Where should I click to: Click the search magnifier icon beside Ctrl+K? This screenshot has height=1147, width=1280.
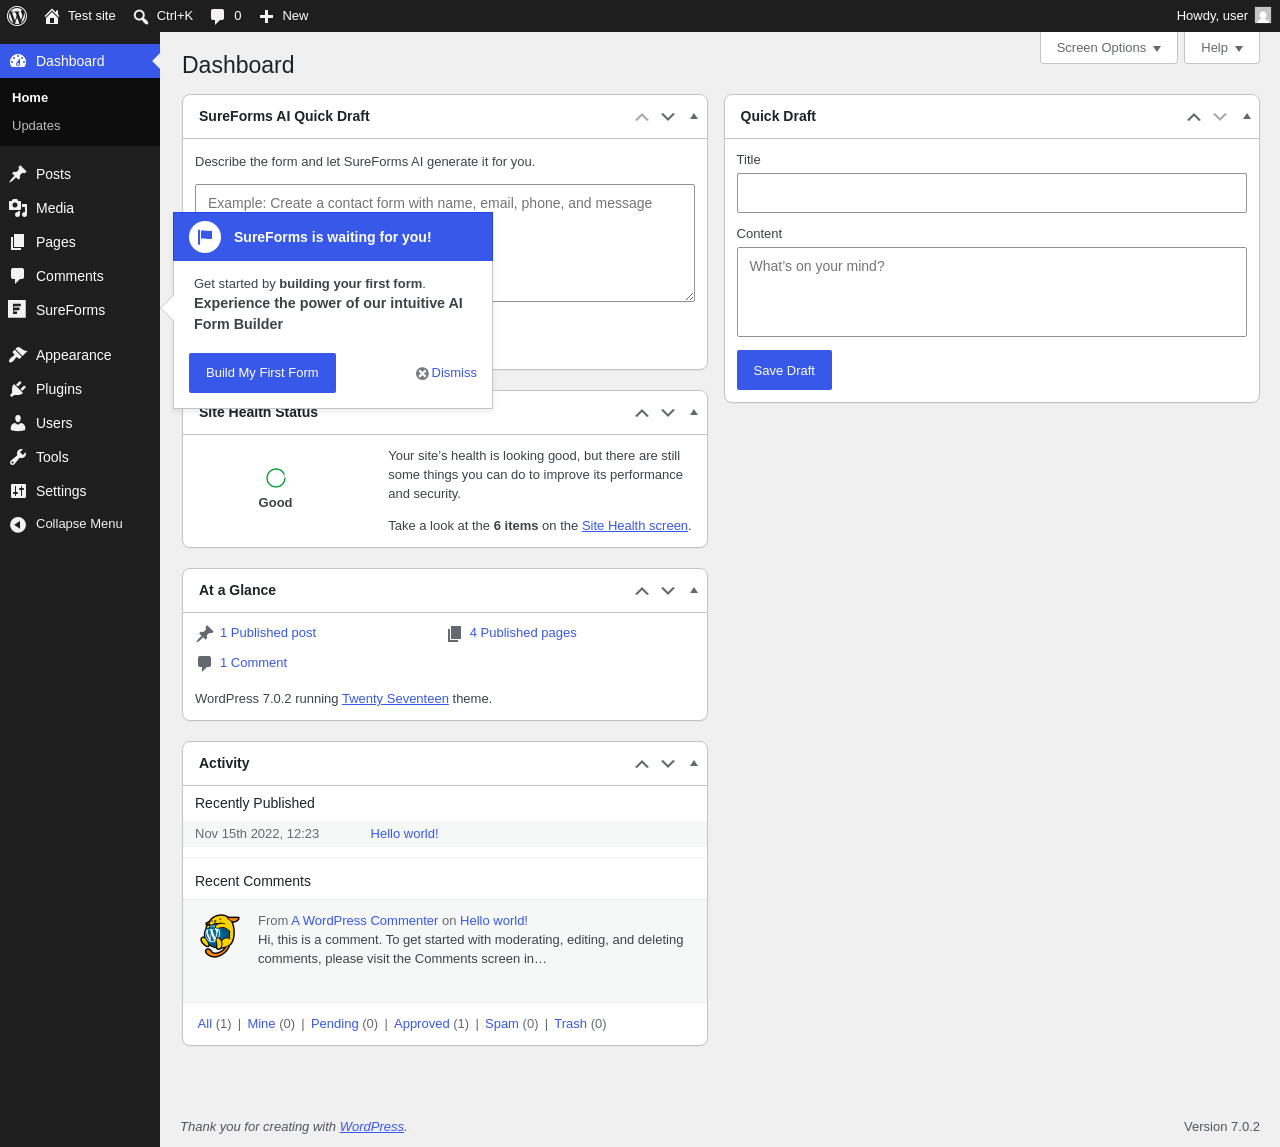click(x=141, y=16)
